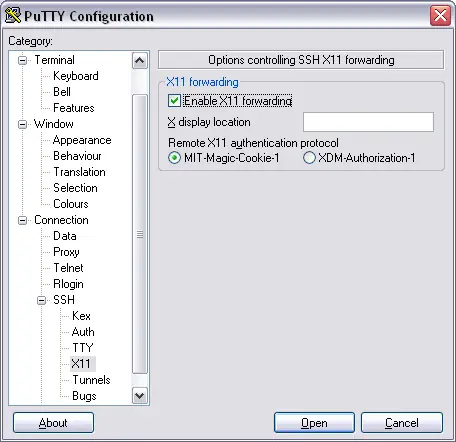Open Selection settings panel
The height and width of the screenshot is (442, 456).
click(75, 188)
